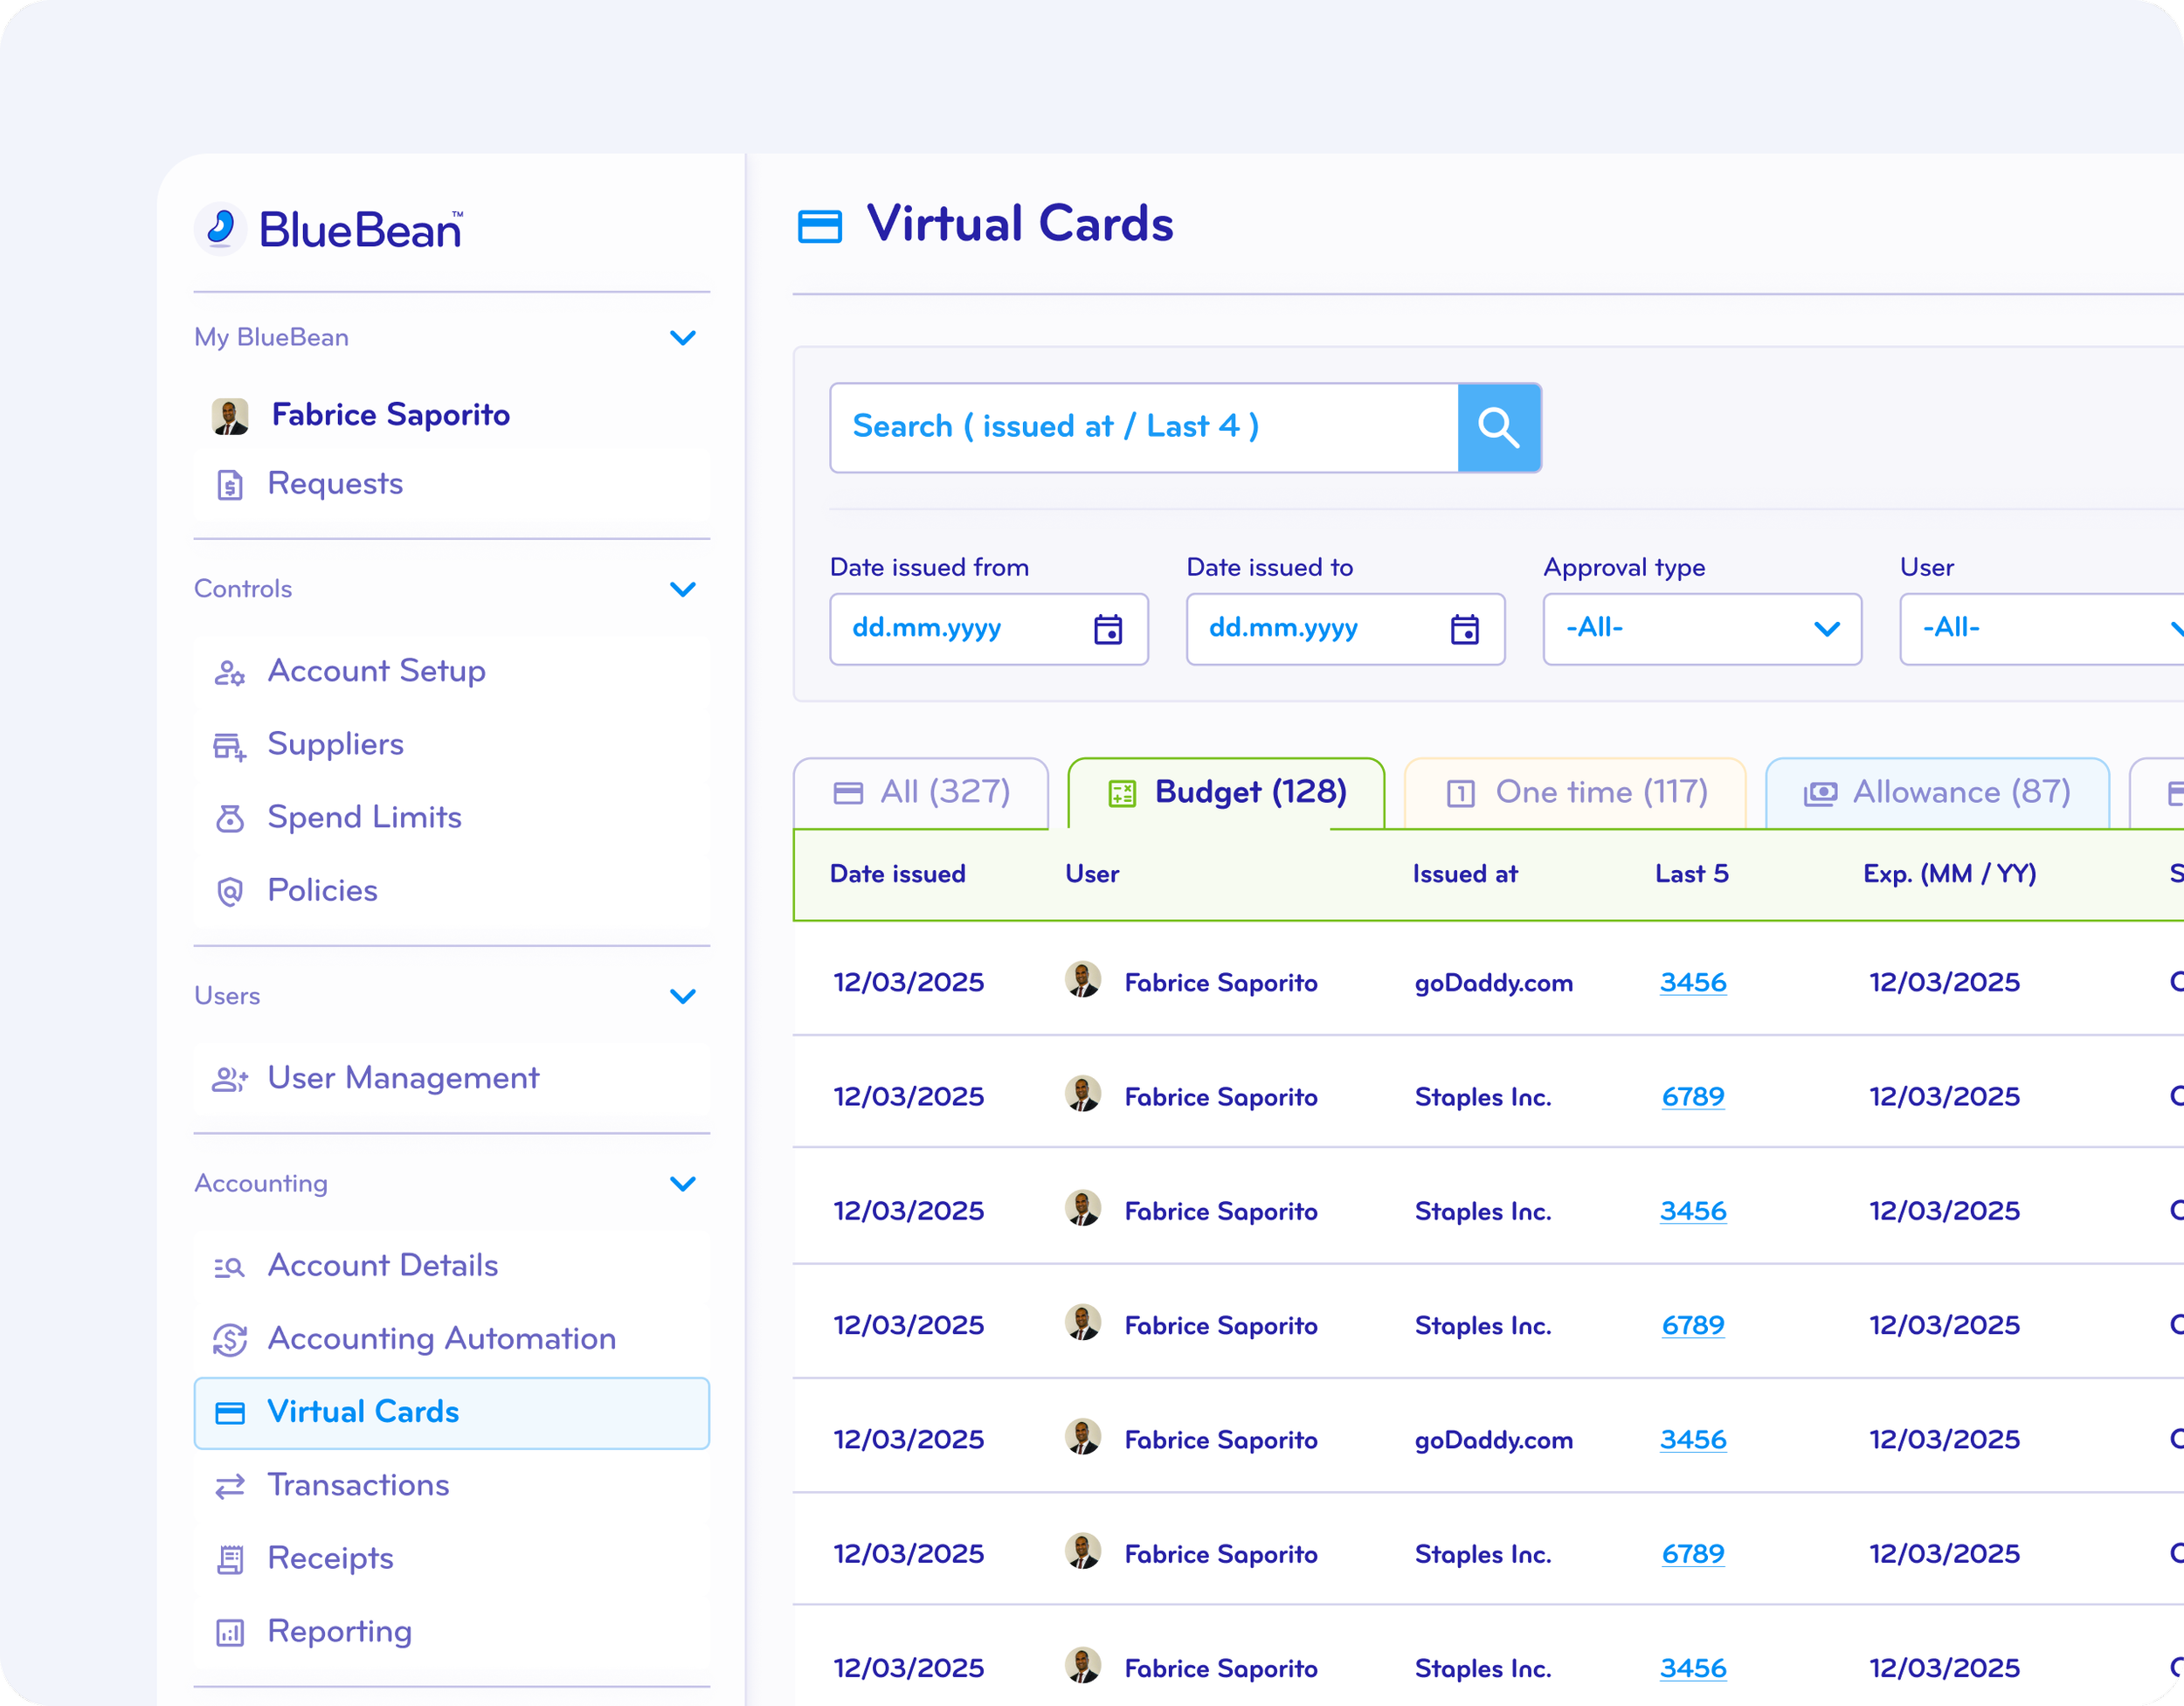This screenshot has width=2184, height=1706.
Task: Open card ending 3456 for goDaddy.com
Action: tap(1693, 982)
